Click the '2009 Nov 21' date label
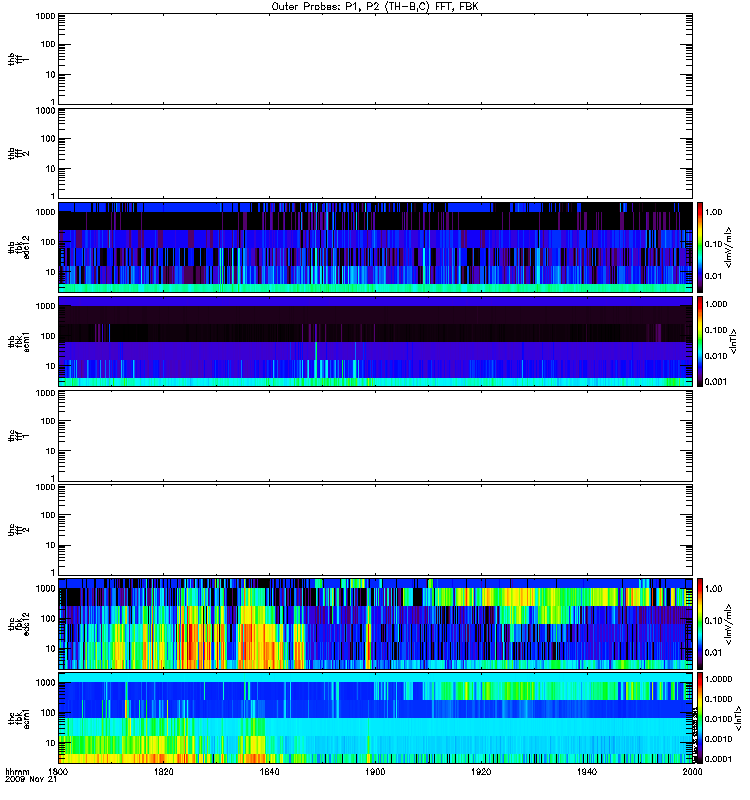The width and height of the screenshot is (750, 800). tap(31, 779)
